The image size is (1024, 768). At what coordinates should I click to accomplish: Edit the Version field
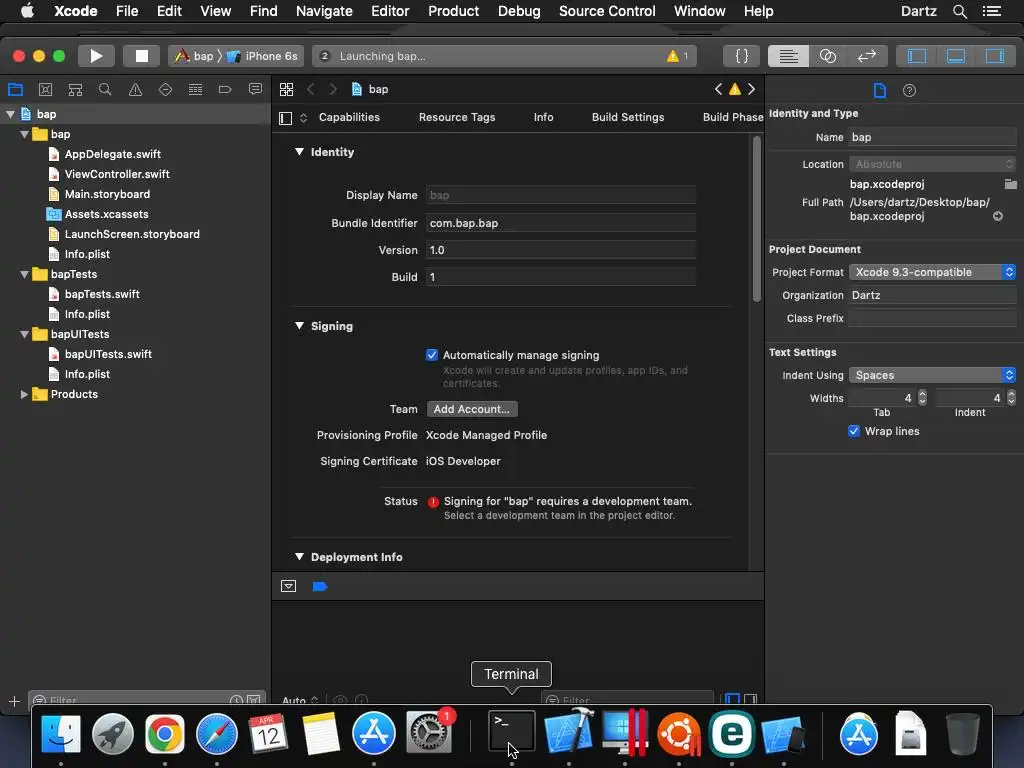click(560, 250)
